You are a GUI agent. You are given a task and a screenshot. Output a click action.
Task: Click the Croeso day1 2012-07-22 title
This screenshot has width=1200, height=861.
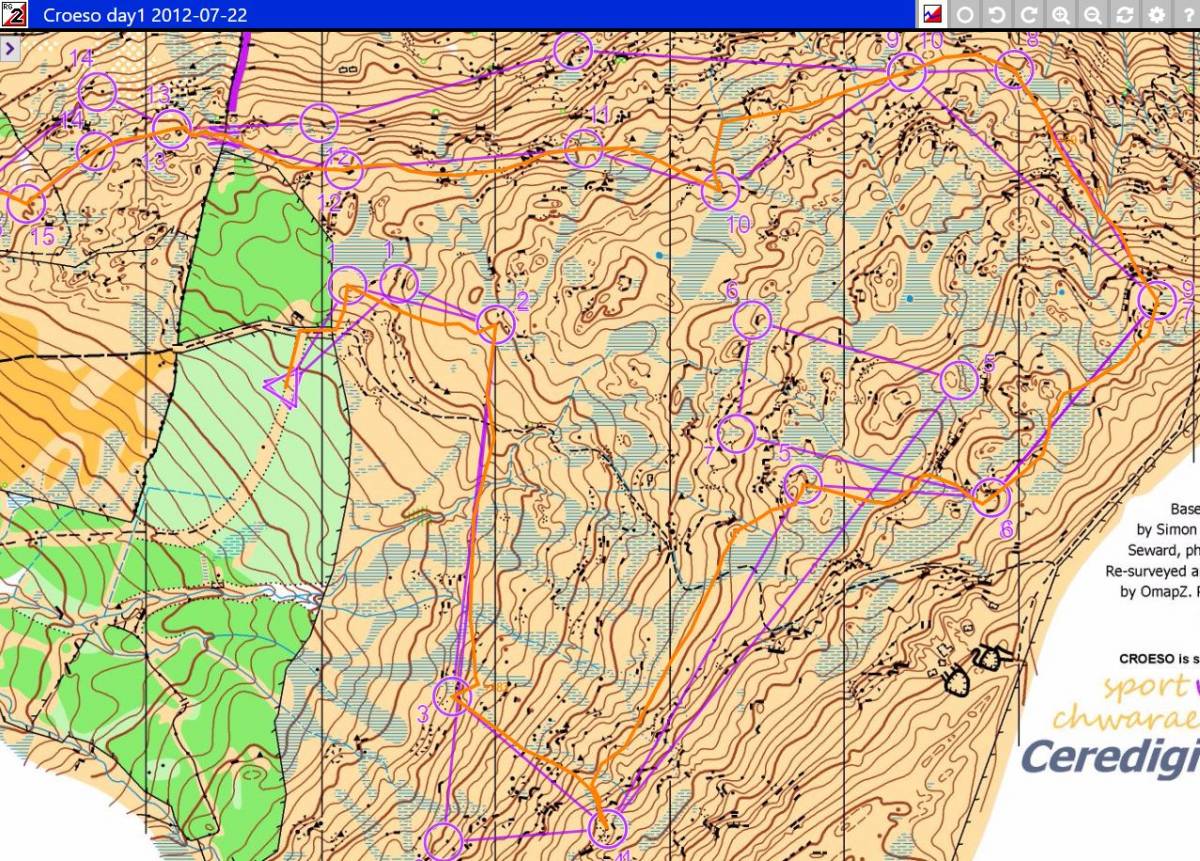[x=145, y=15]
